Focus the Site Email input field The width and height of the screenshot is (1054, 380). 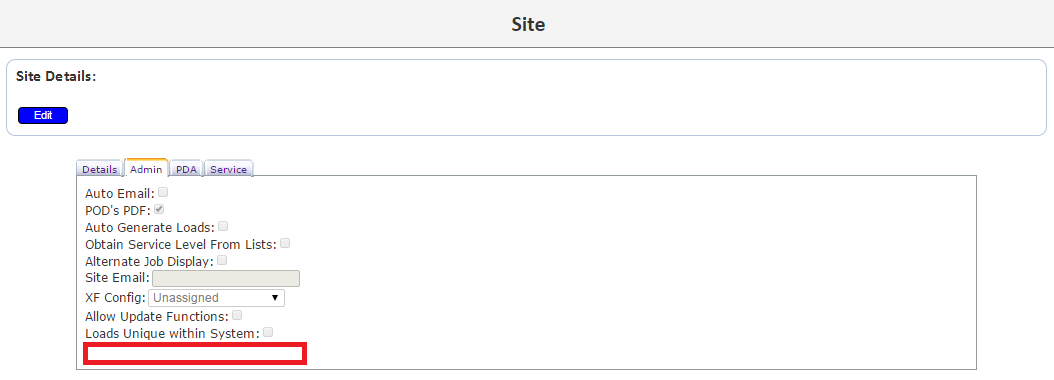pyautogui.click(x=226, y=278)
